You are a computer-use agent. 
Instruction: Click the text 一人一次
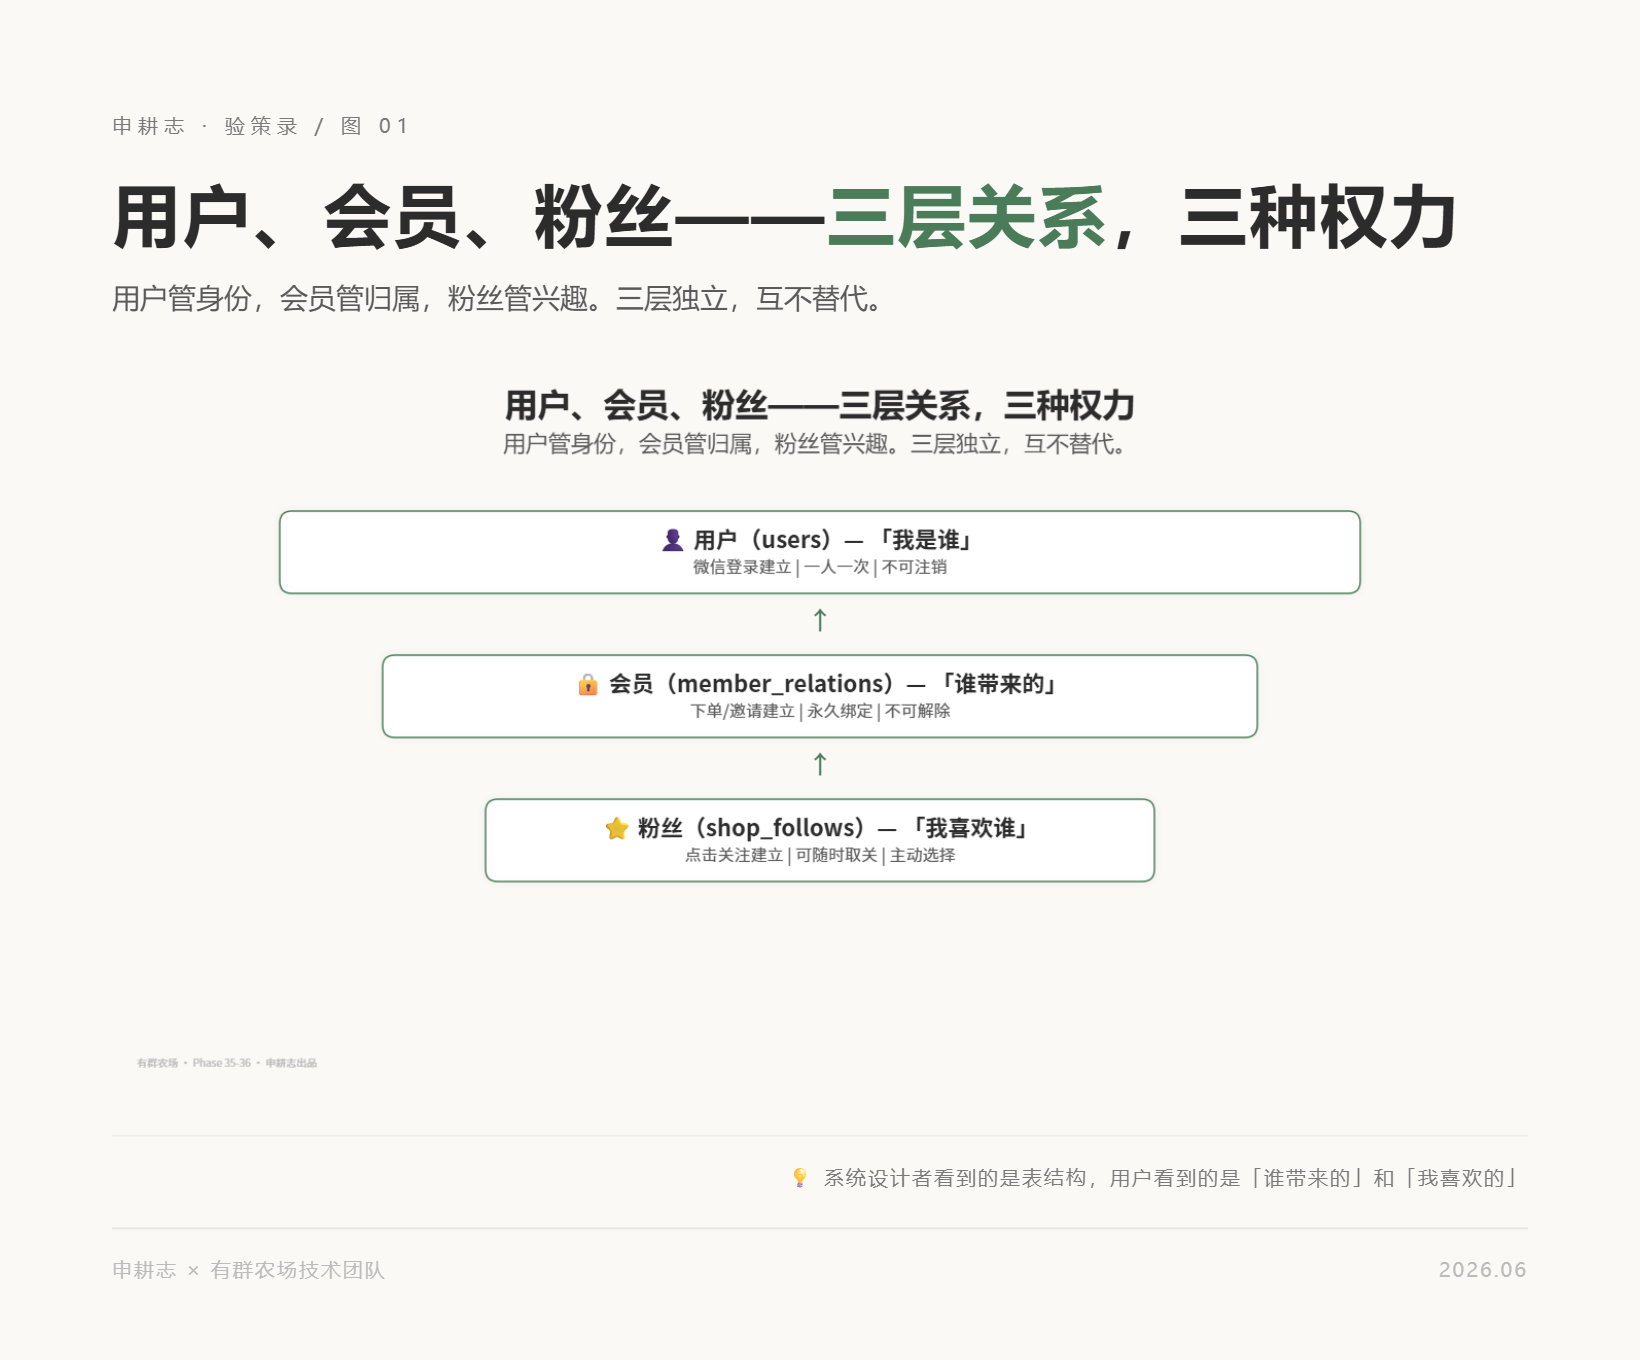coord(837,567)
